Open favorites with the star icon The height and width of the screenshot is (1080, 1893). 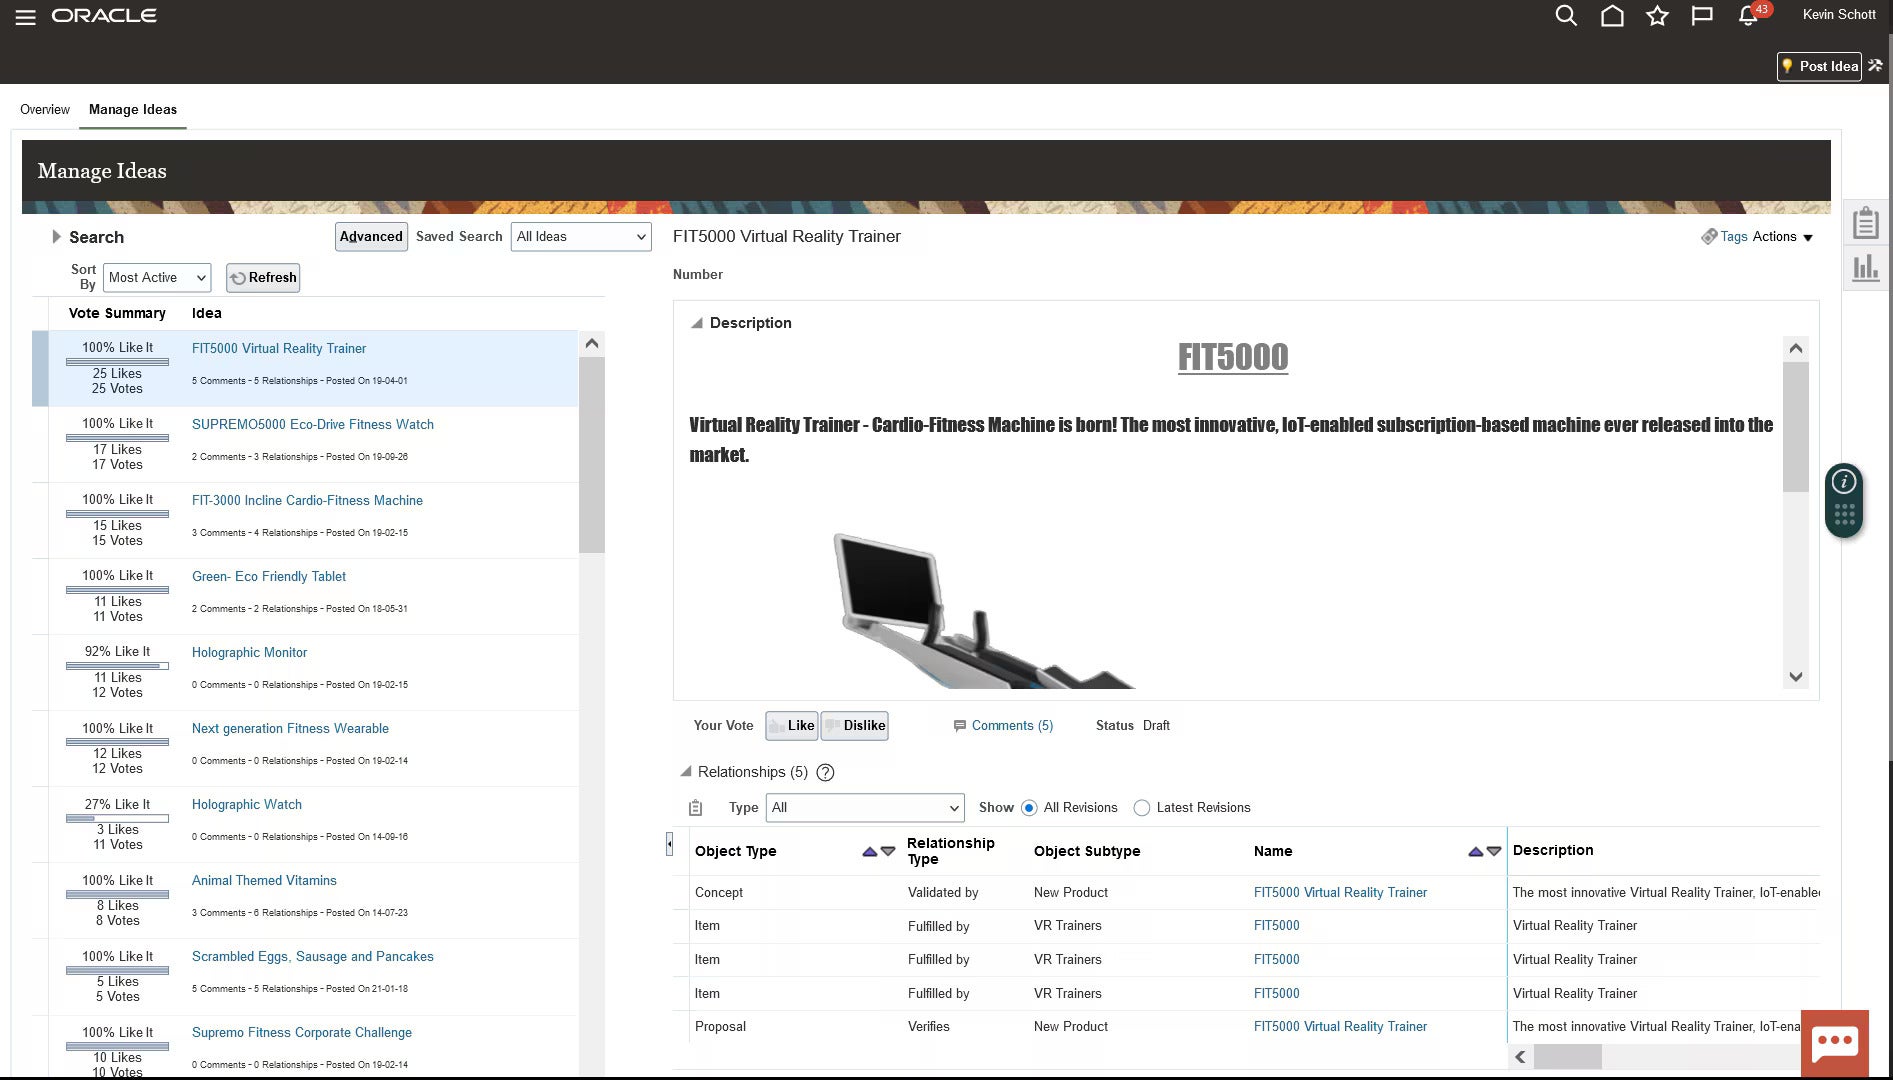pyautogui.click(x=1657, y=15)
